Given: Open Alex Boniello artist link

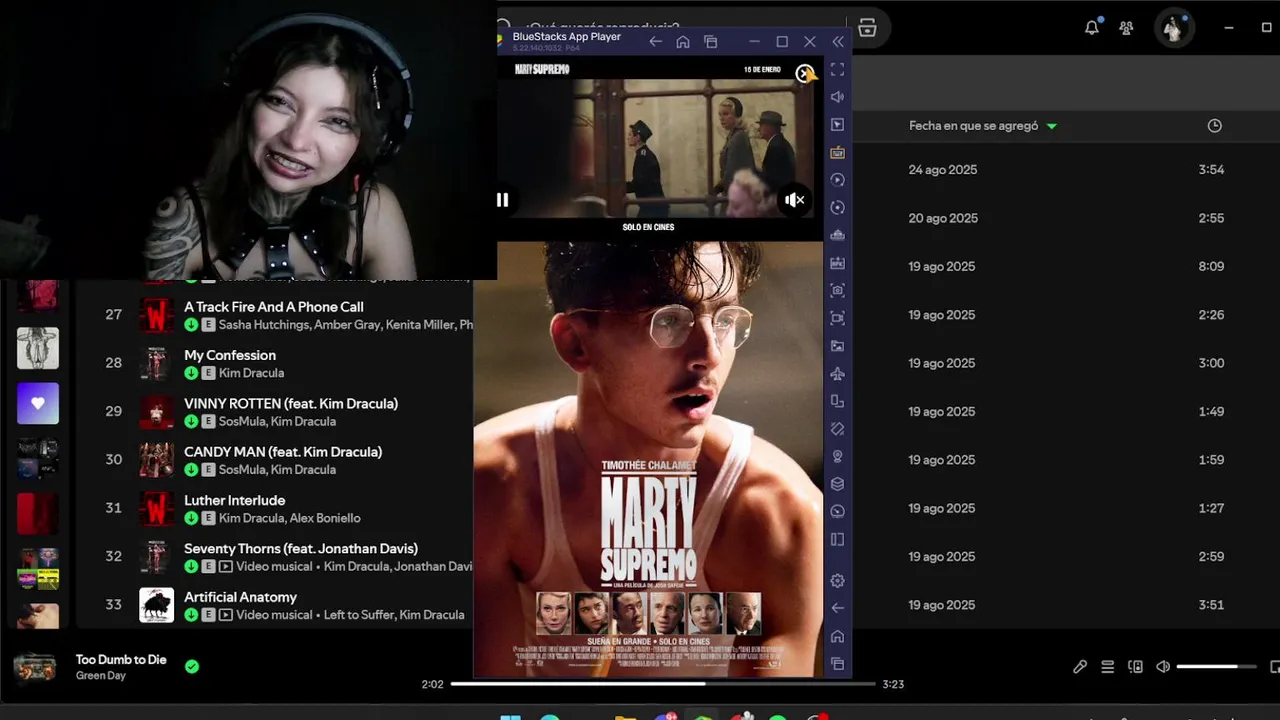Looking at the screenshot, I should click(x=326, y=518).
